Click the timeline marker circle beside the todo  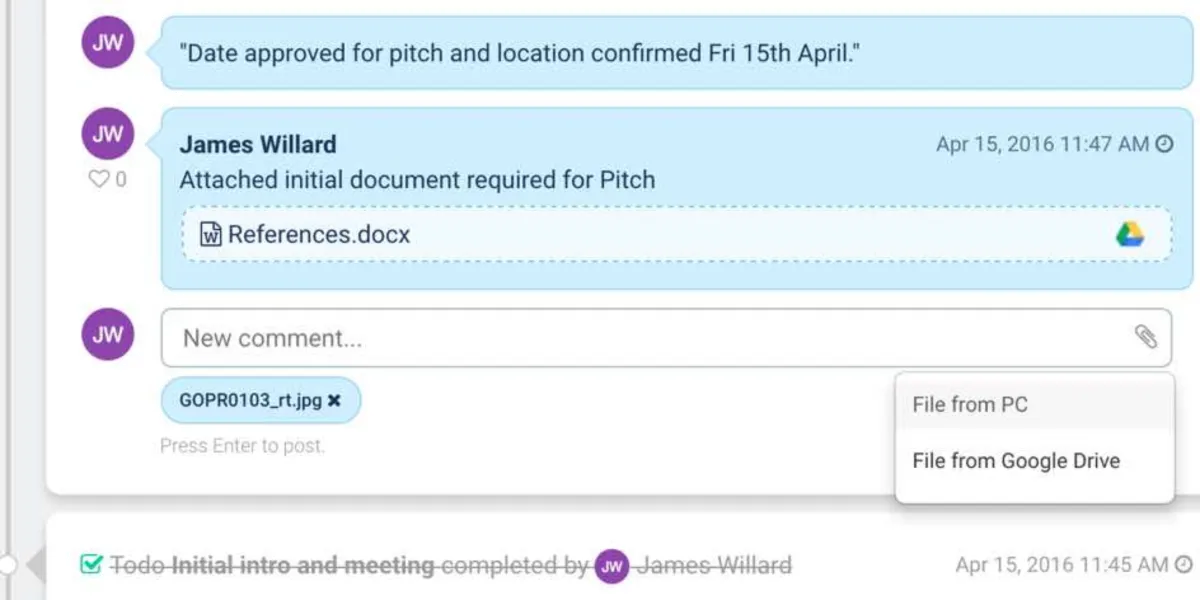(x=7, y=565)
